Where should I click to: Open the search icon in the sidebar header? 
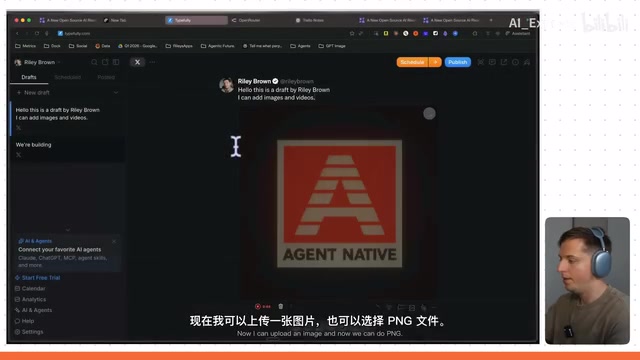pyautogui.click(x=94, y=62)
